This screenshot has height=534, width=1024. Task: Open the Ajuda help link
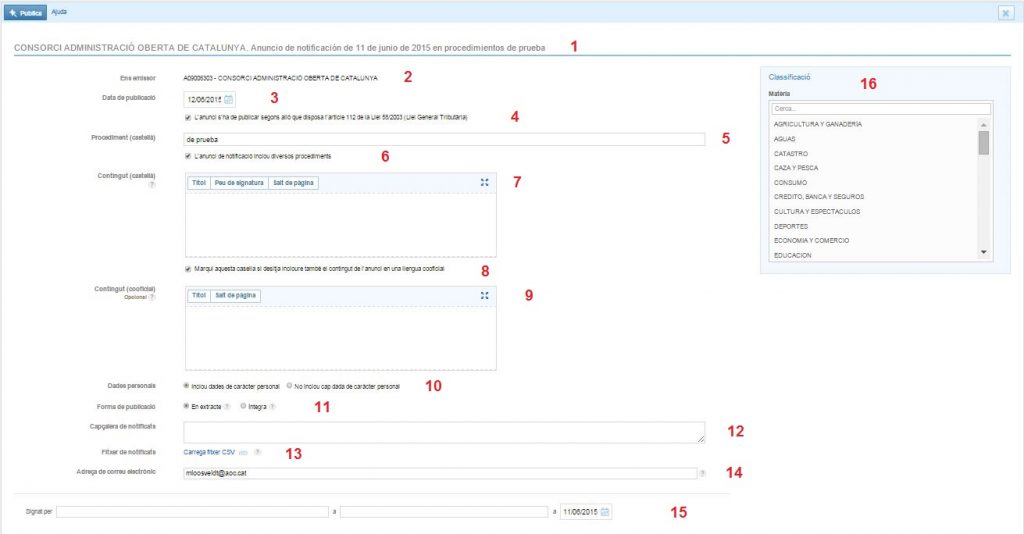[59, 12]
